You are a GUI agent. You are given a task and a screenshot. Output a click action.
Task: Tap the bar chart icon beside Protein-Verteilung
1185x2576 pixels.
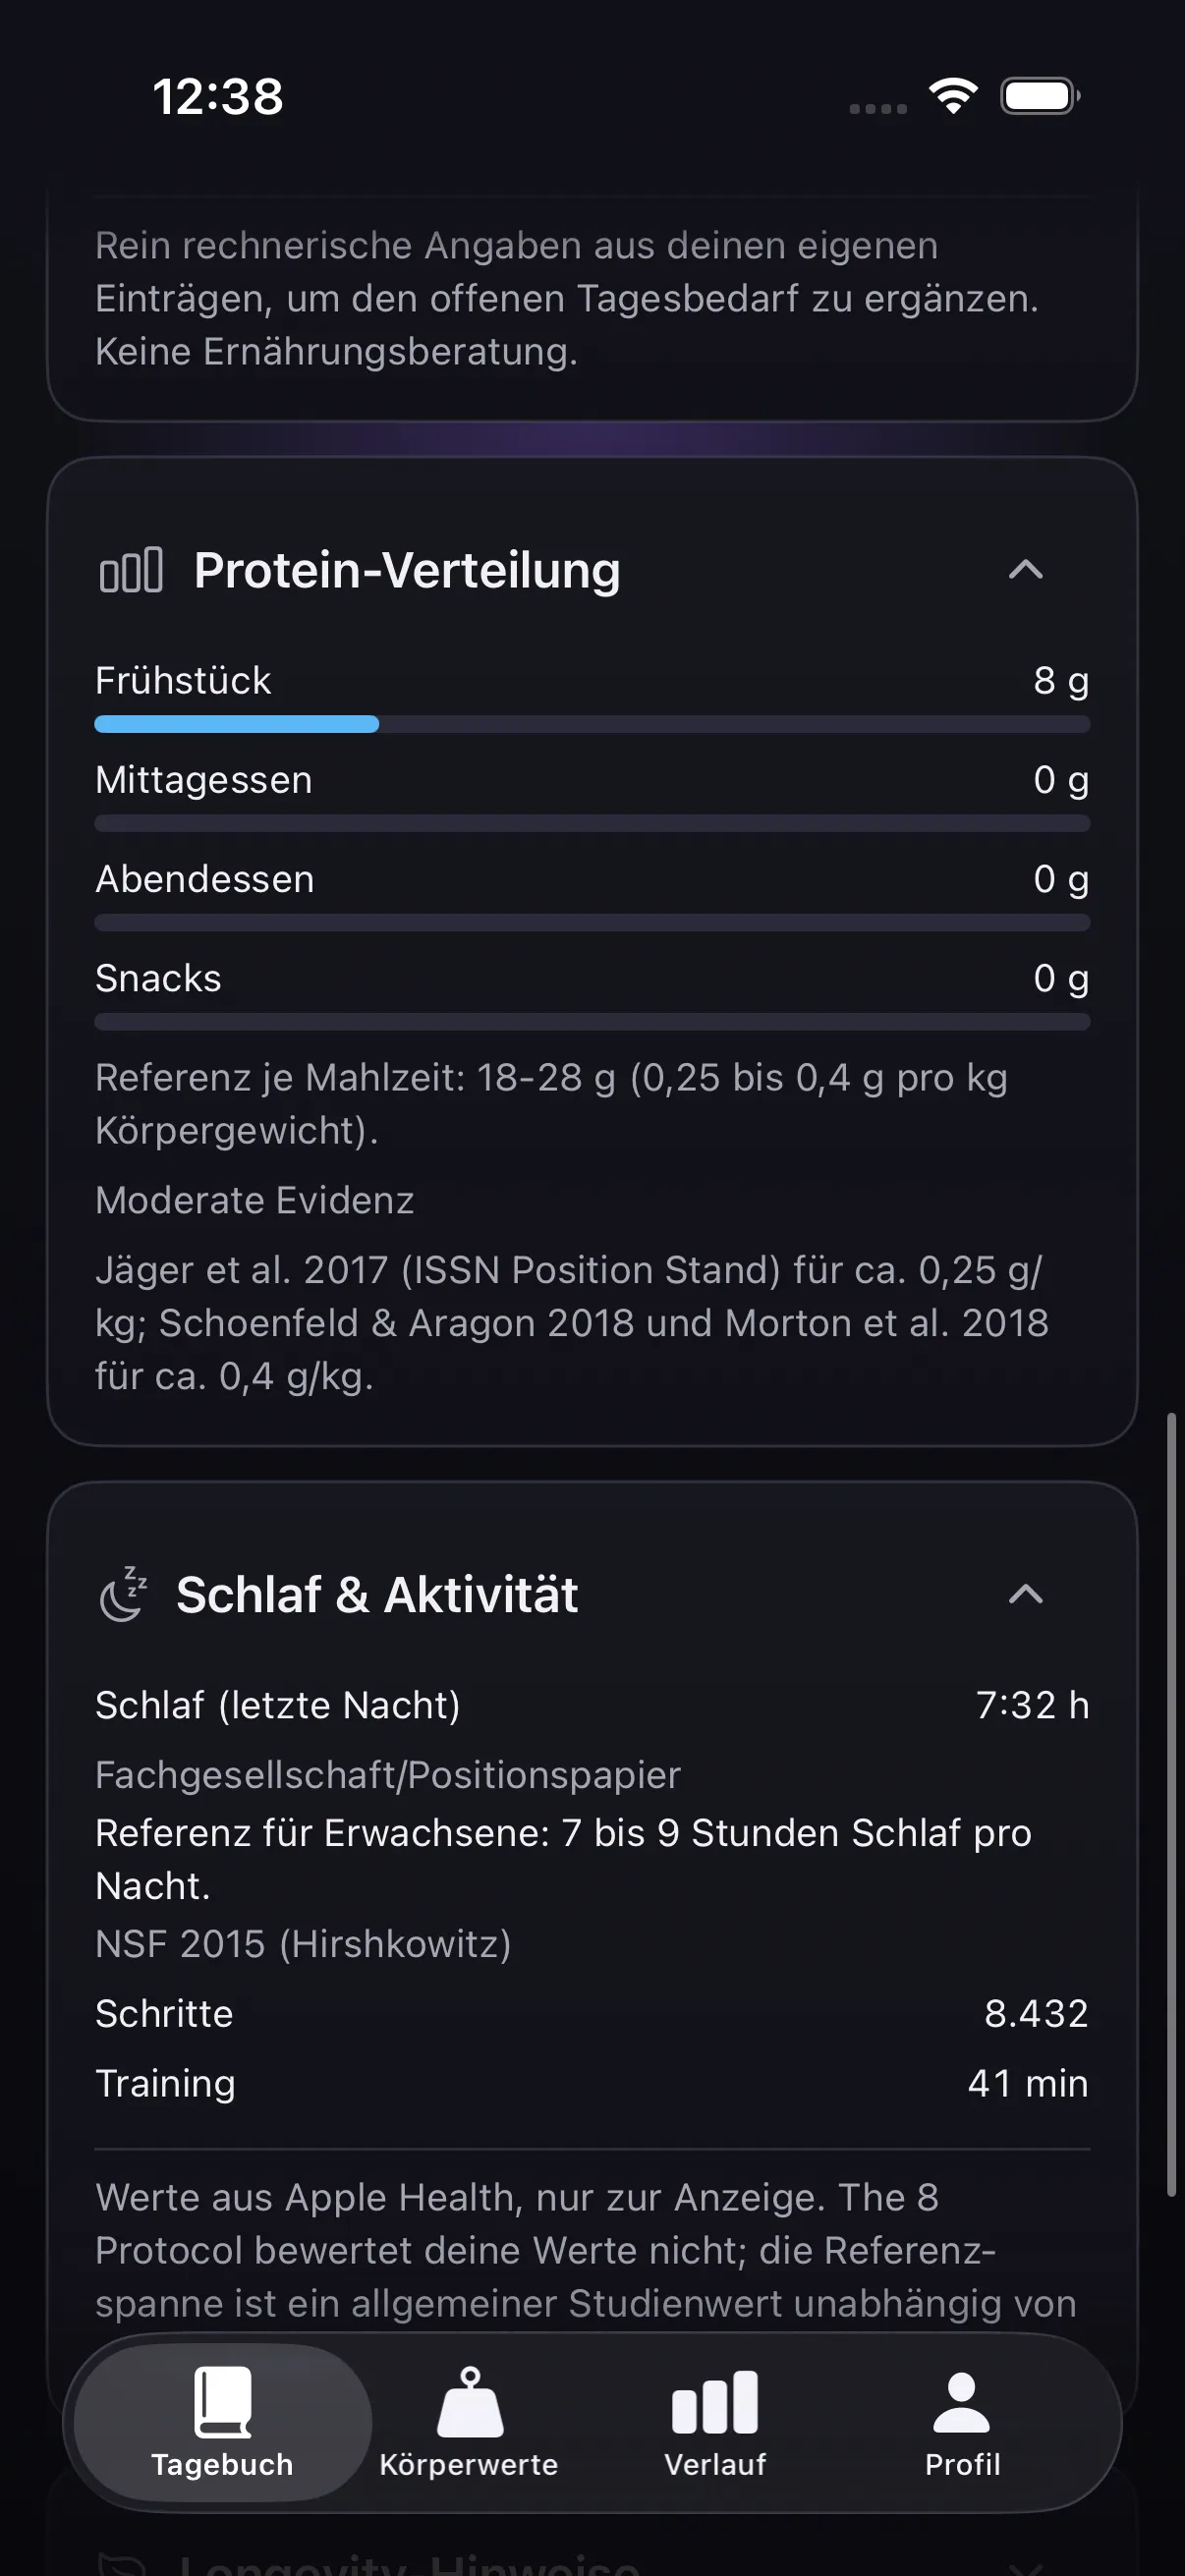131,570
